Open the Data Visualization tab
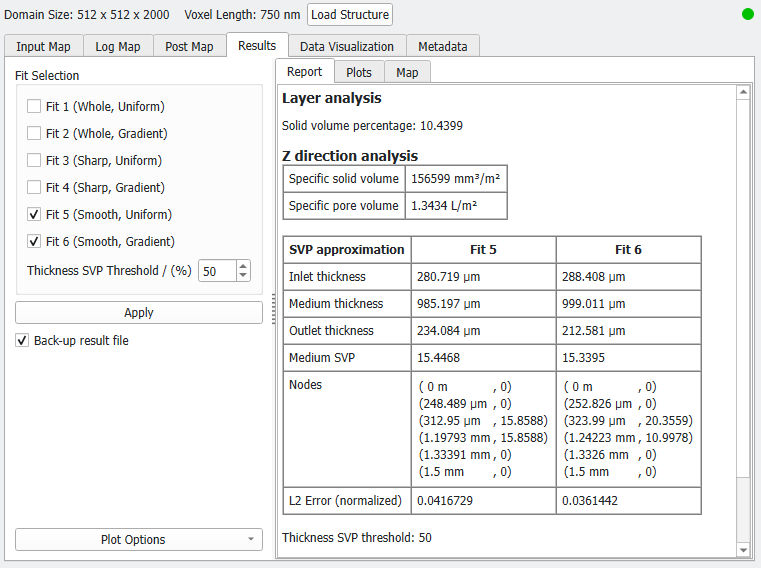The image size is (761, 568). pyautogui.click(x=347, y=47)
